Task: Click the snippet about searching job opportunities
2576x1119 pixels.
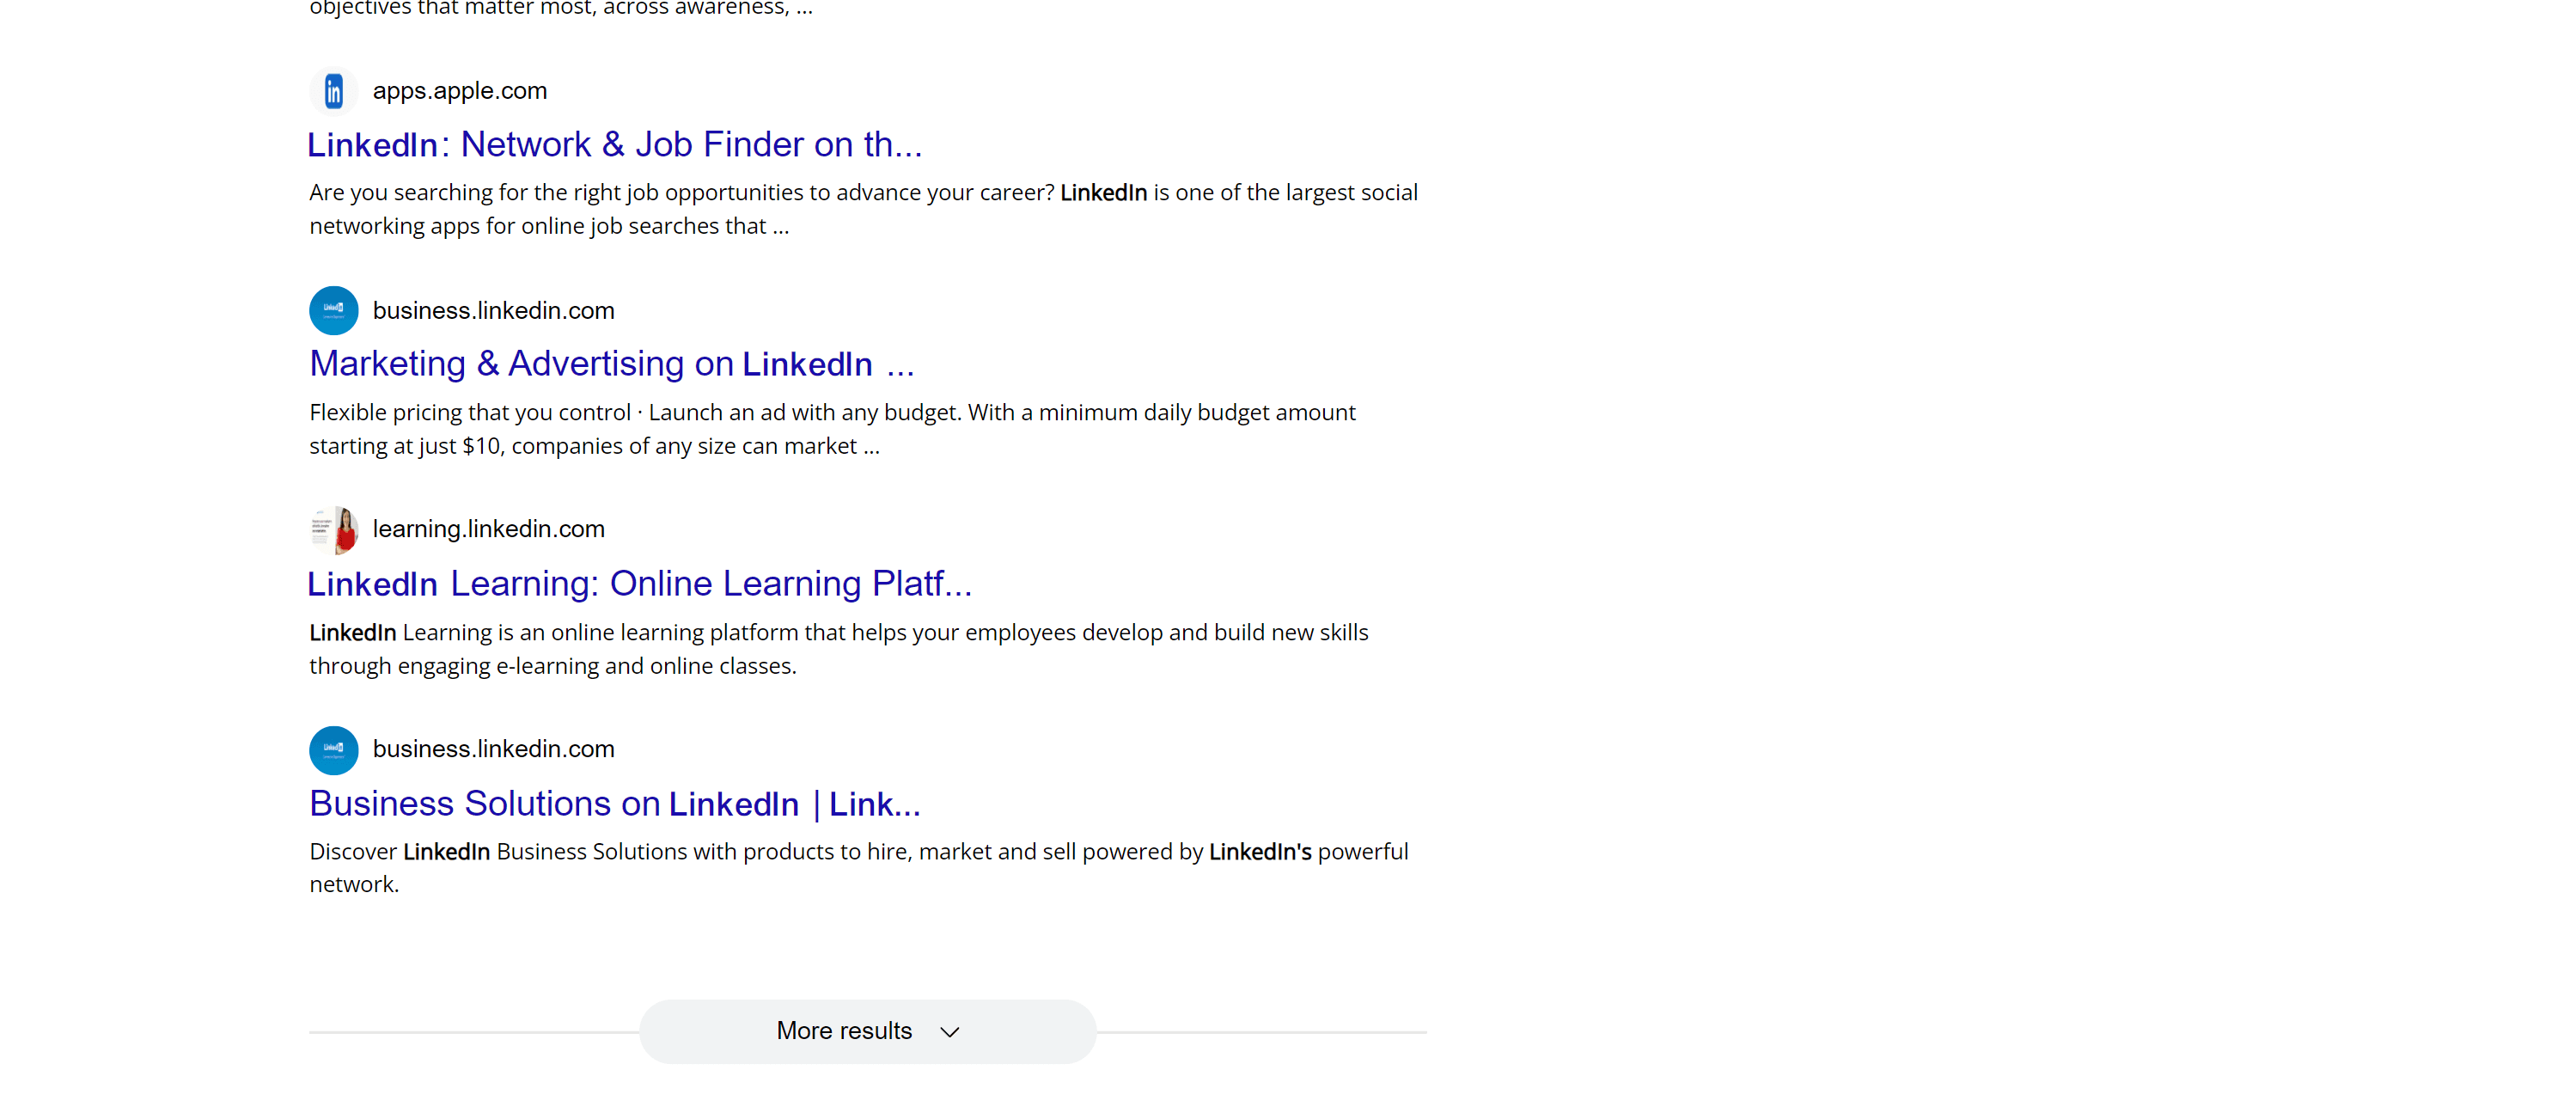Action: click(863, 209)
